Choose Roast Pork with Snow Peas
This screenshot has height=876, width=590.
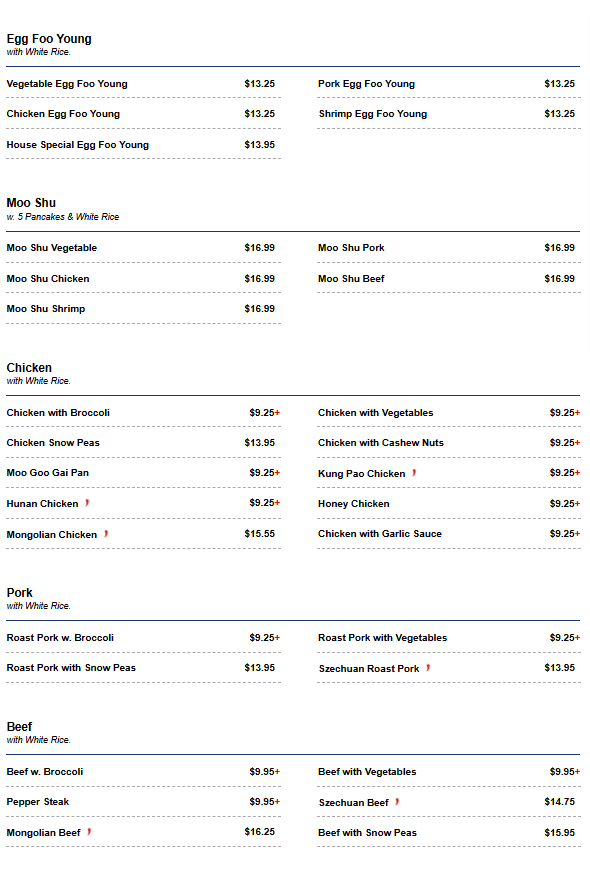(x=144, y=668)
